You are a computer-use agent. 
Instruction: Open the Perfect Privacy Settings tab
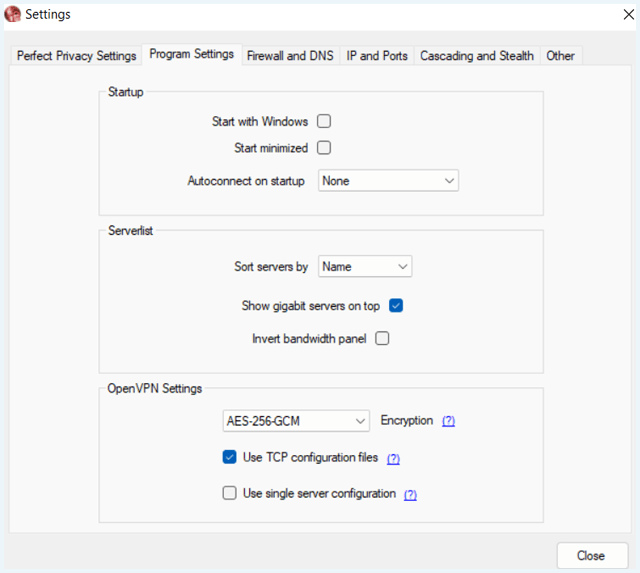pyautogui.click(x=76, y=56)
